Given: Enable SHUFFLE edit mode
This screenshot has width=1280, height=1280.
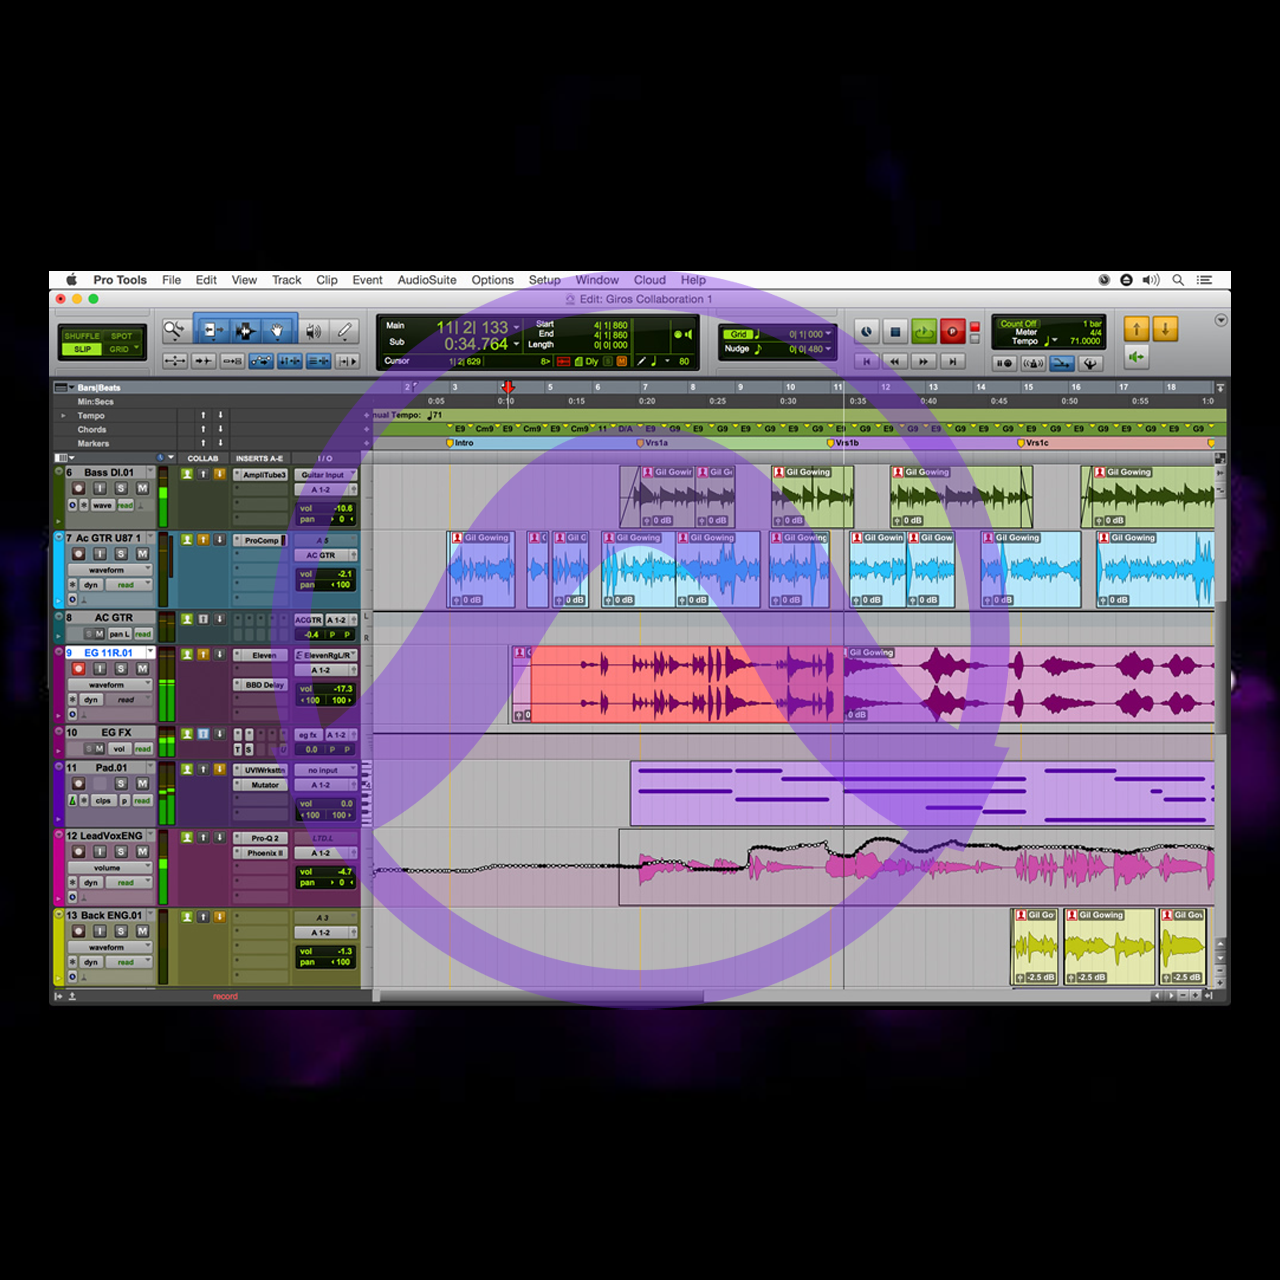Looking at the screenshot, I should pos(82,336).
